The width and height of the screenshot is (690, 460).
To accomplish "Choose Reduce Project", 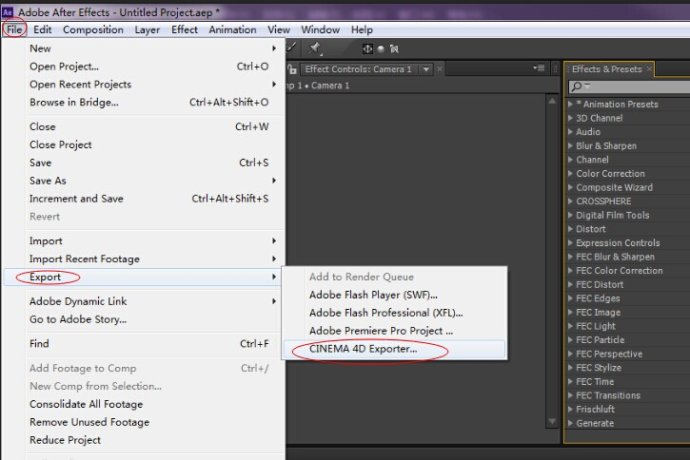I will click(143, 440).
